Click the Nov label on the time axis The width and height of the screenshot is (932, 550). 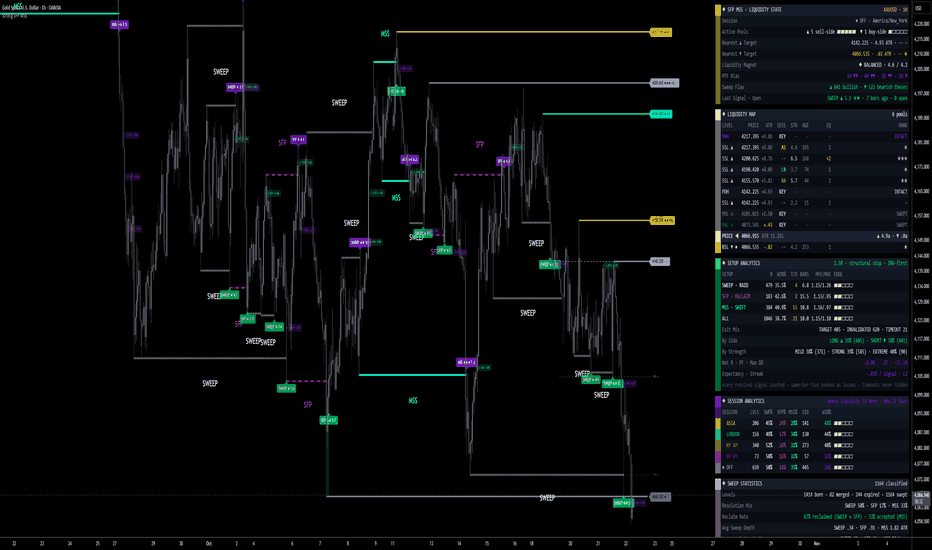pyautogui.click(x=817, y=543)
